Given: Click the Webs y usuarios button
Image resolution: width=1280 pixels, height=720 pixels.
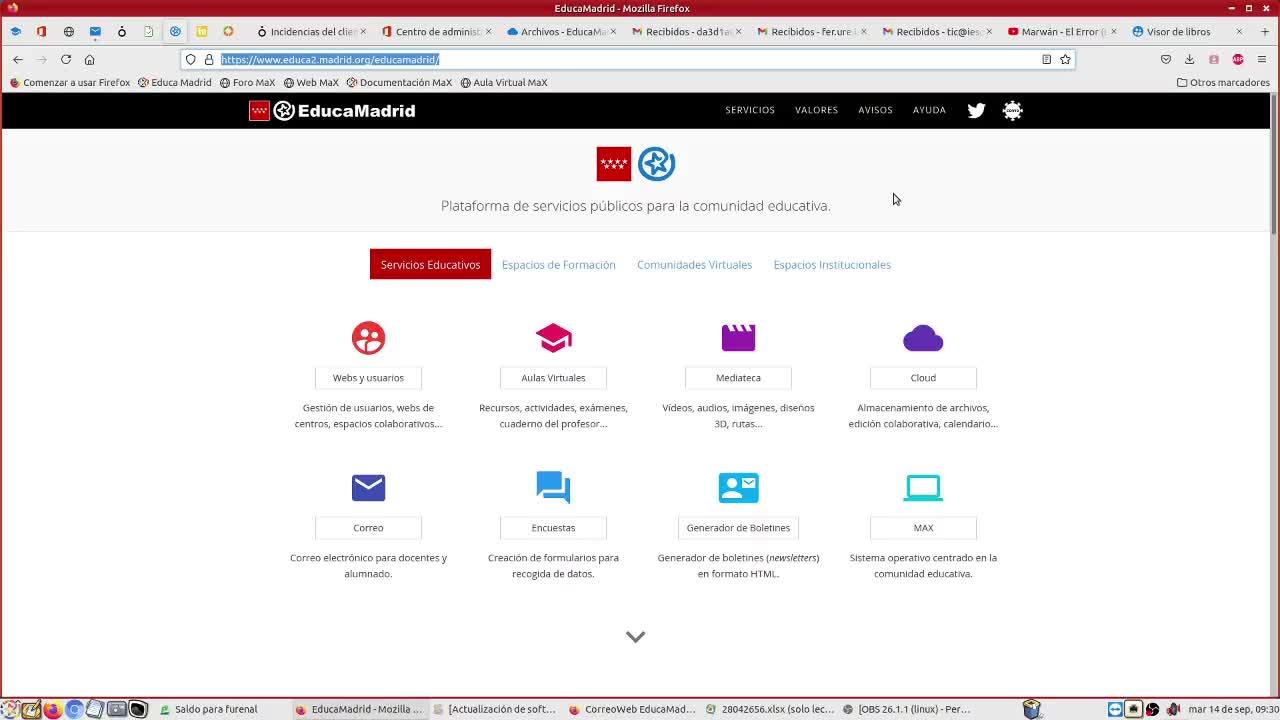Looking at the screenshot, I should tap(368, 378).
